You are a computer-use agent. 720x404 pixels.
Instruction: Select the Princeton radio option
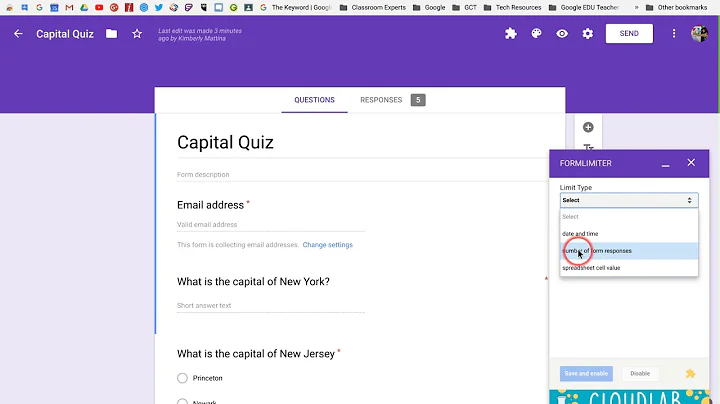(x=182, y=378)
